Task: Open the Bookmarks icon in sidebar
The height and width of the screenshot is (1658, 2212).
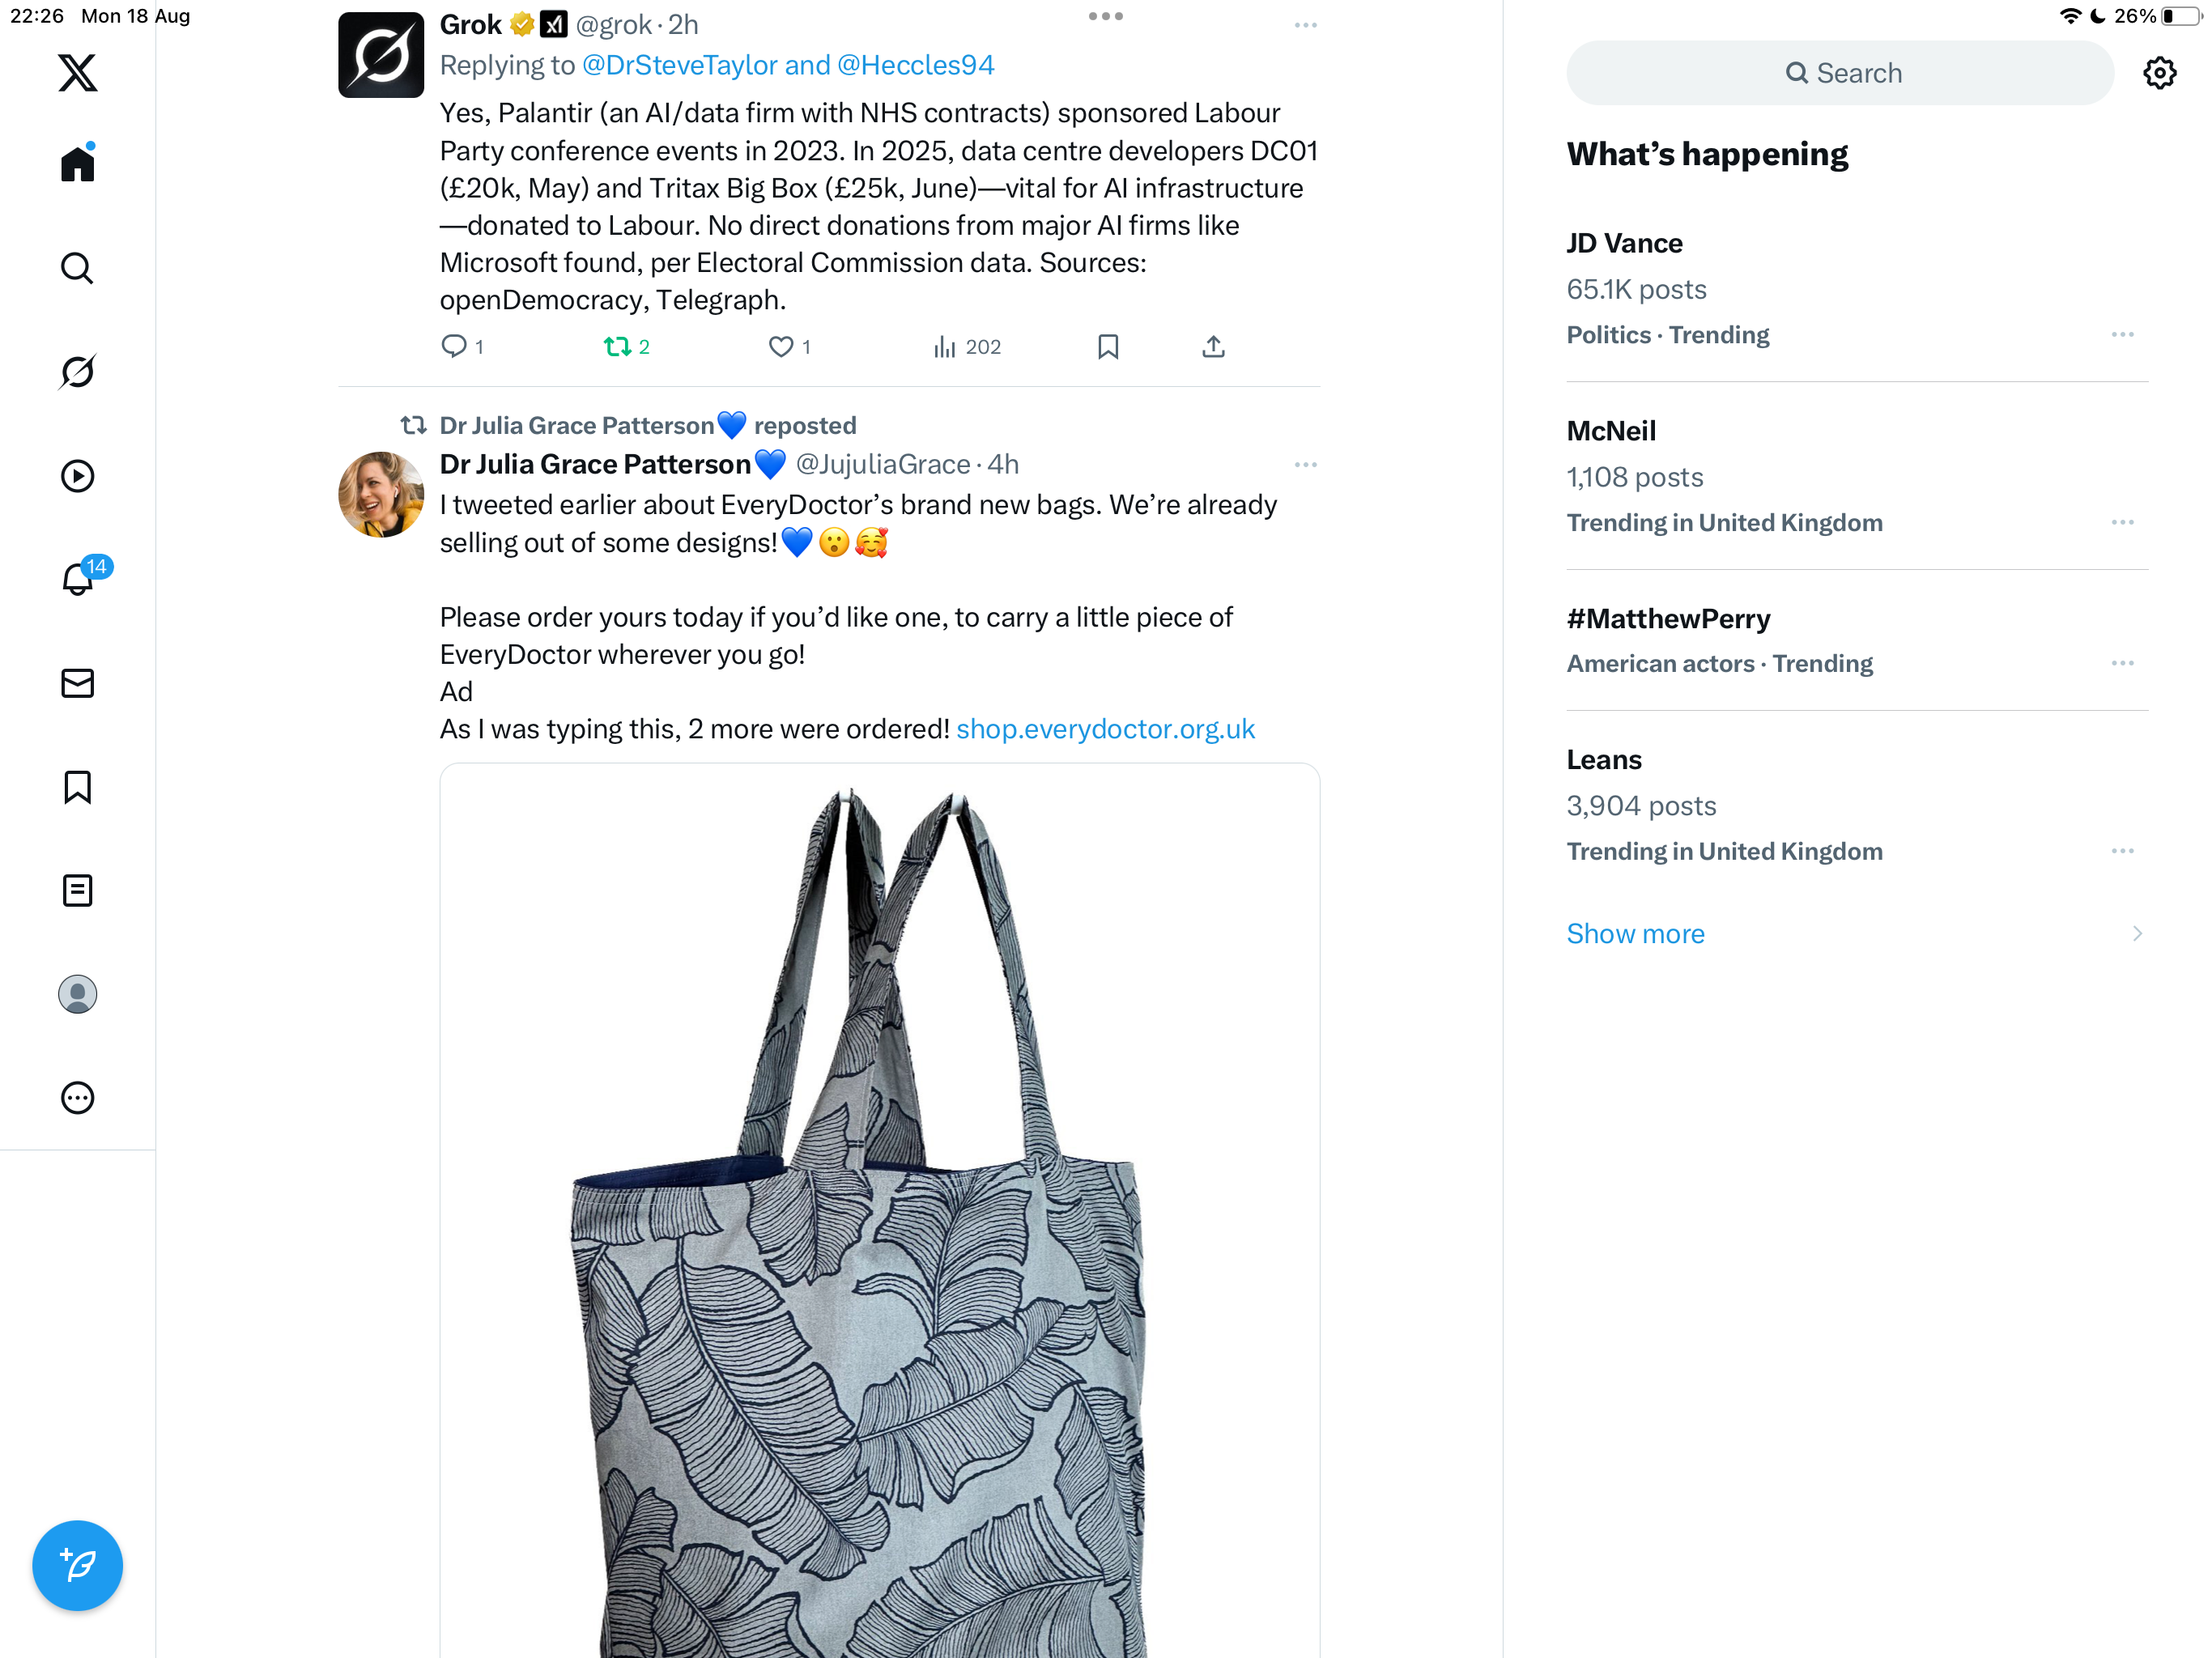Action: (x=77, y=787)
